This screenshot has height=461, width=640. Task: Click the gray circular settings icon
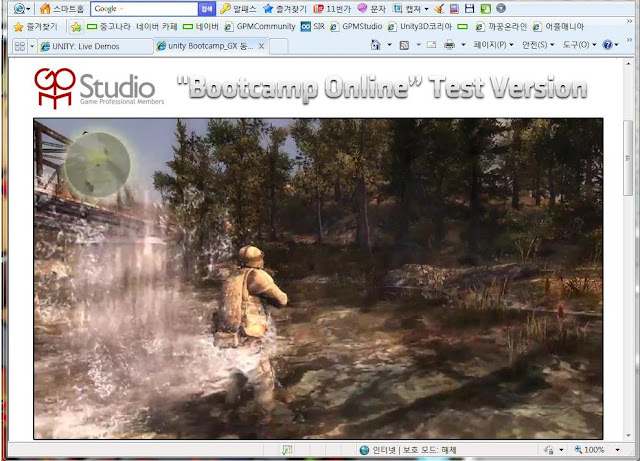pos(501,8)
